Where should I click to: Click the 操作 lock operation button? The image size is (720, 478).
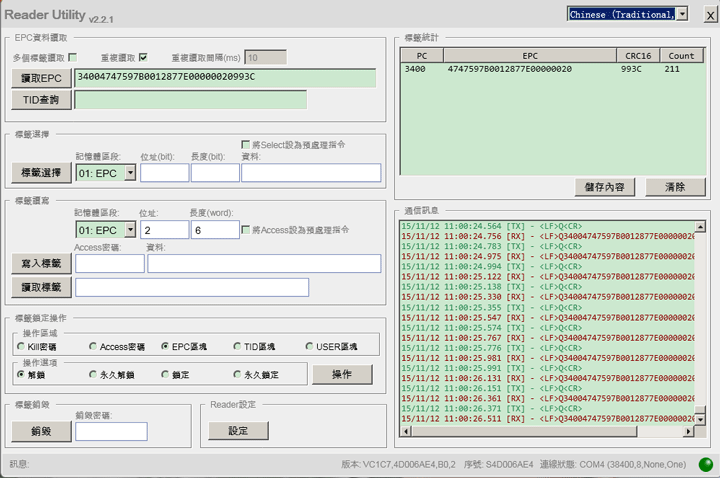point(342,374)
